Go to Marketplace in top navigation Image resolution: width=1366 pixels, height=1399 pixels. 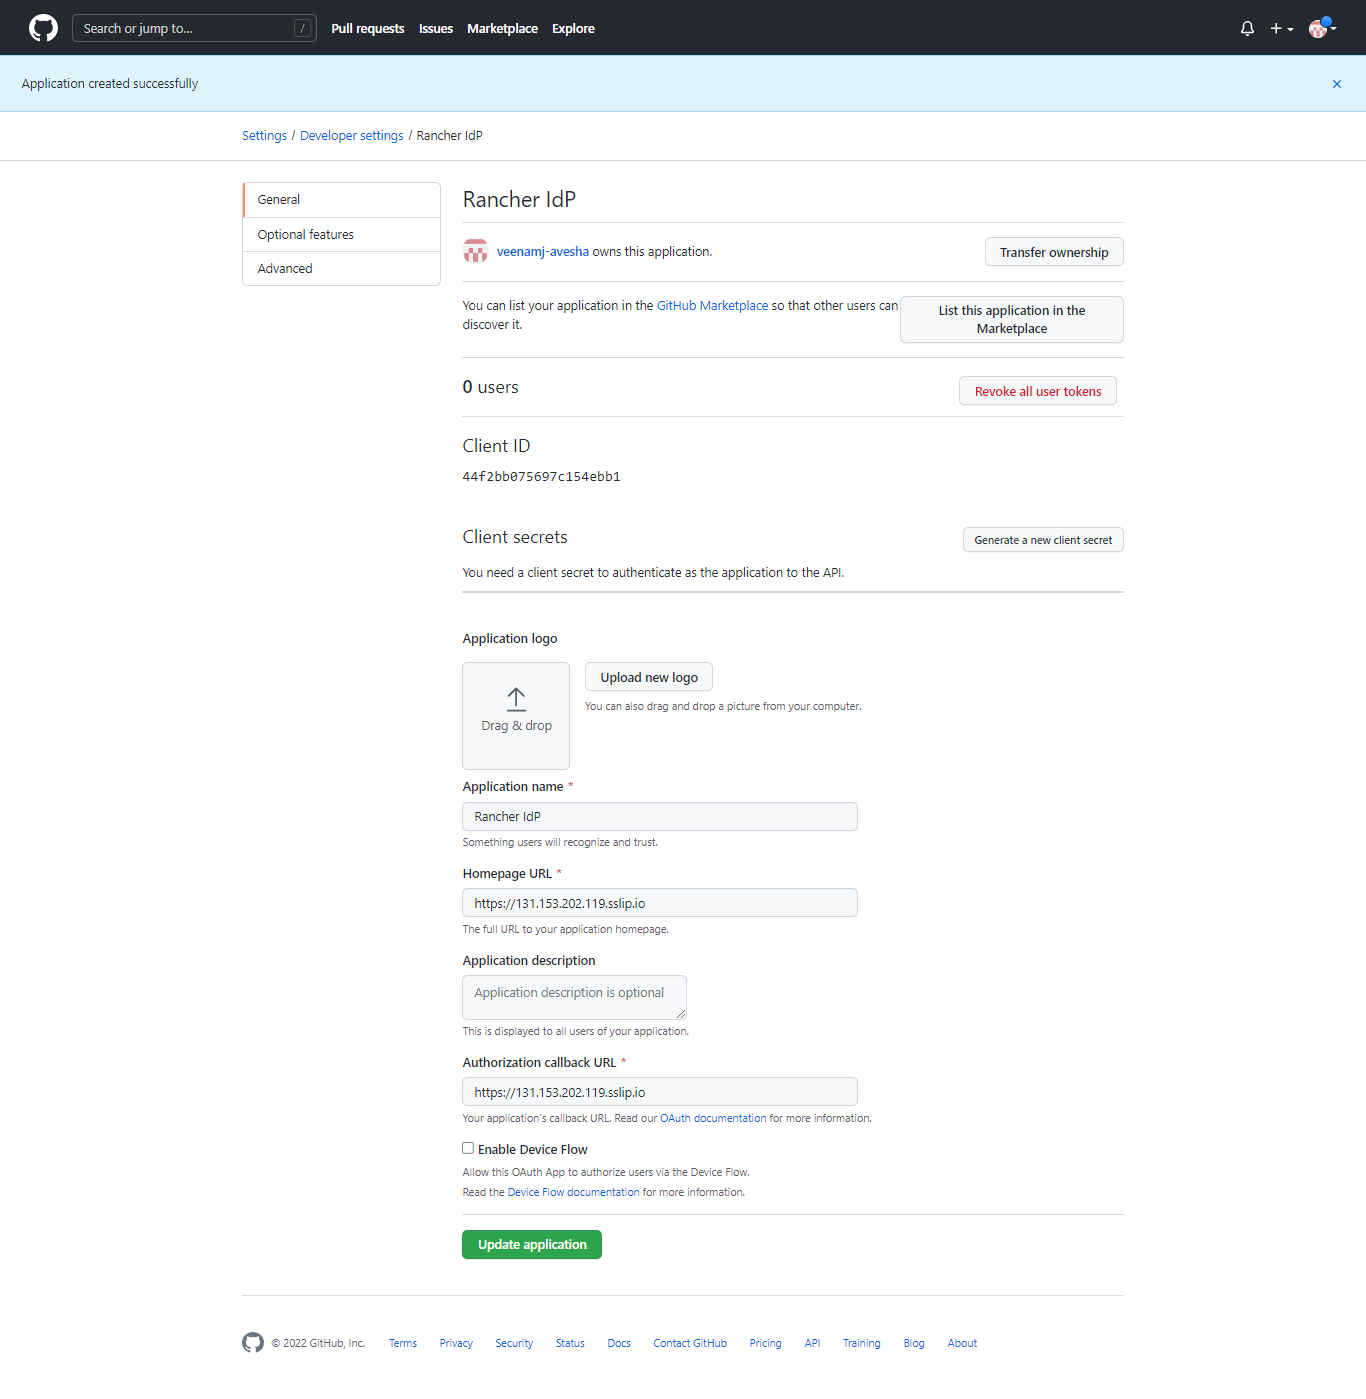tap(502, 28)
